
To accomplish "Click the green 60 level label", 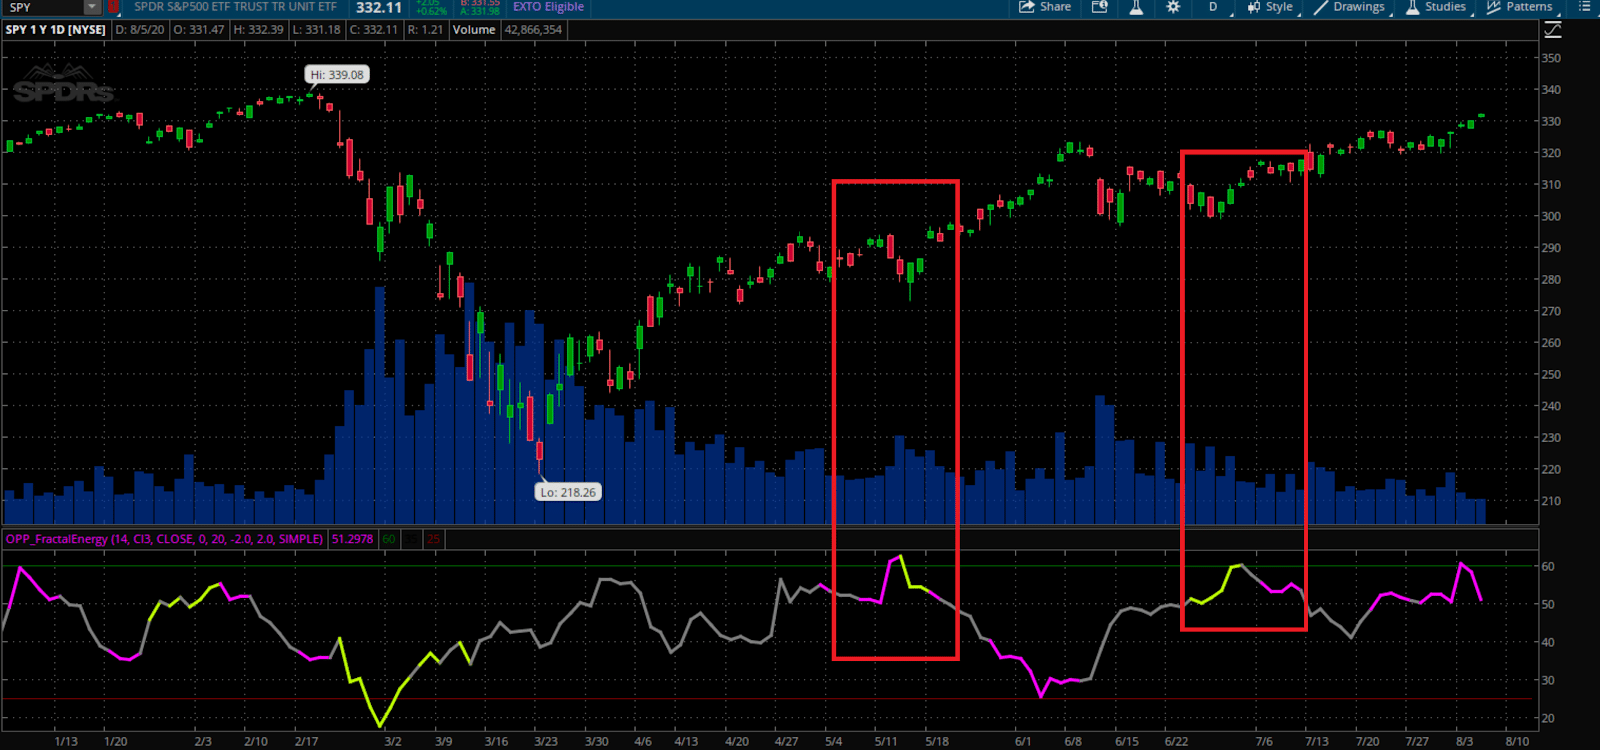I will [x=389, y=539].
